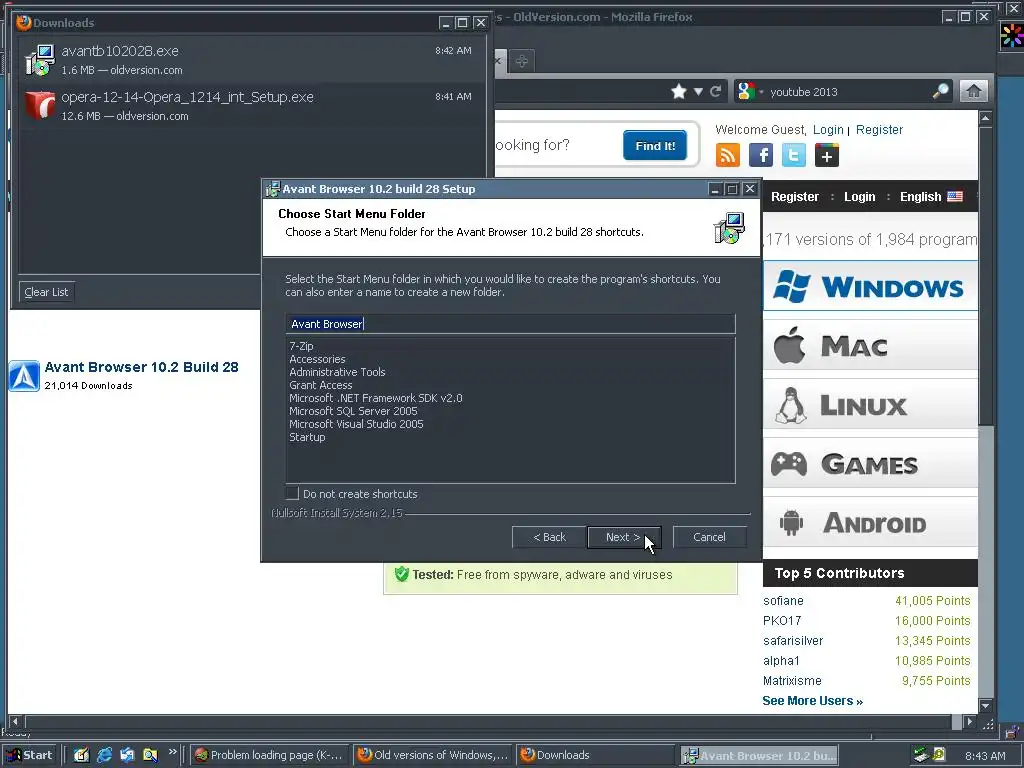This screenshot has height=768, width=1024.
Task: Switch to Downloads taskbar item
Action: (594, 755)
